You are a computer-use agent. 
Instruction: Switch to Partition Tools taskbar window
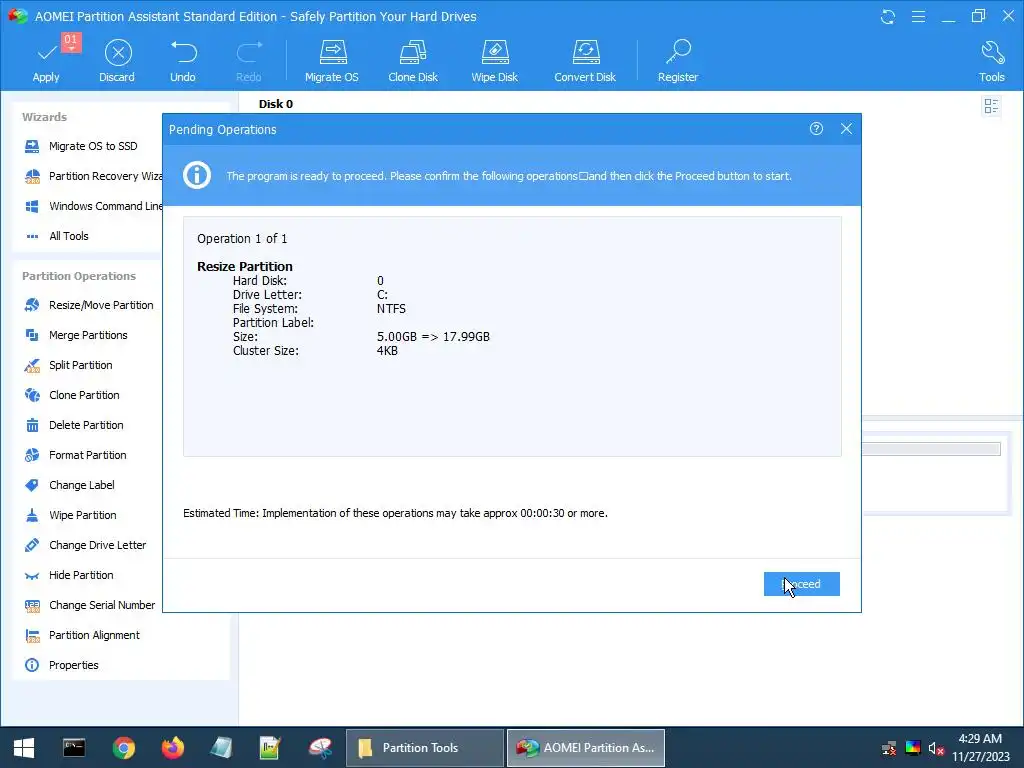tap(424, 748)
